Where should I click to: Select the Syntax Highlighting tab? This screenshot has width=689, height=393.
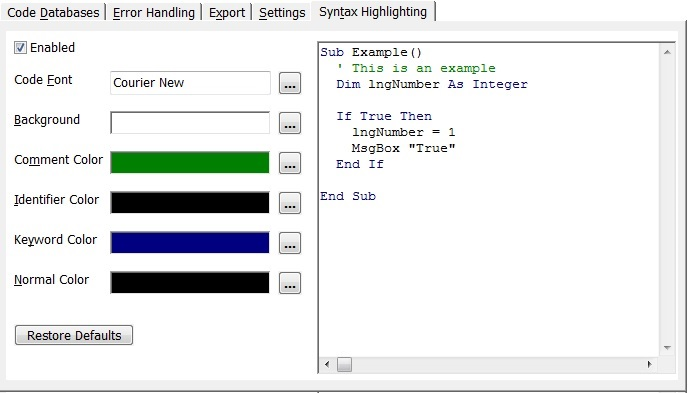(373, 12)
